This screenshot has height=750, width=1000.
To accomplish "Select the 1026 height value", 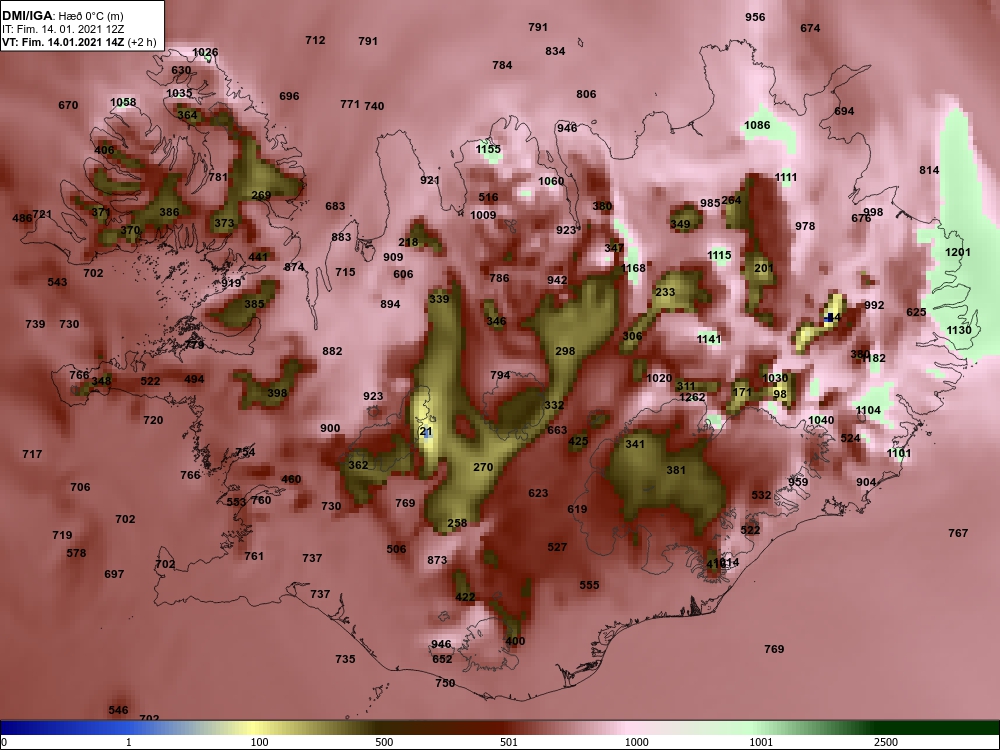I will pyautogui.click(x=205, y=52).
